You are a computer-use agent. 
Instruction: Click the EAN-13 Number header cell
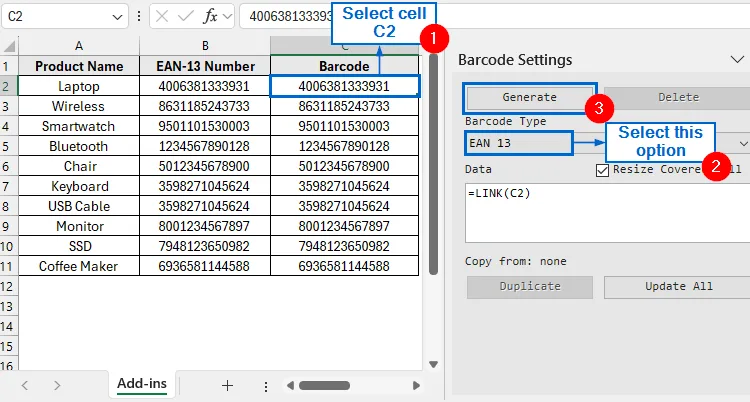coord(205,66)
